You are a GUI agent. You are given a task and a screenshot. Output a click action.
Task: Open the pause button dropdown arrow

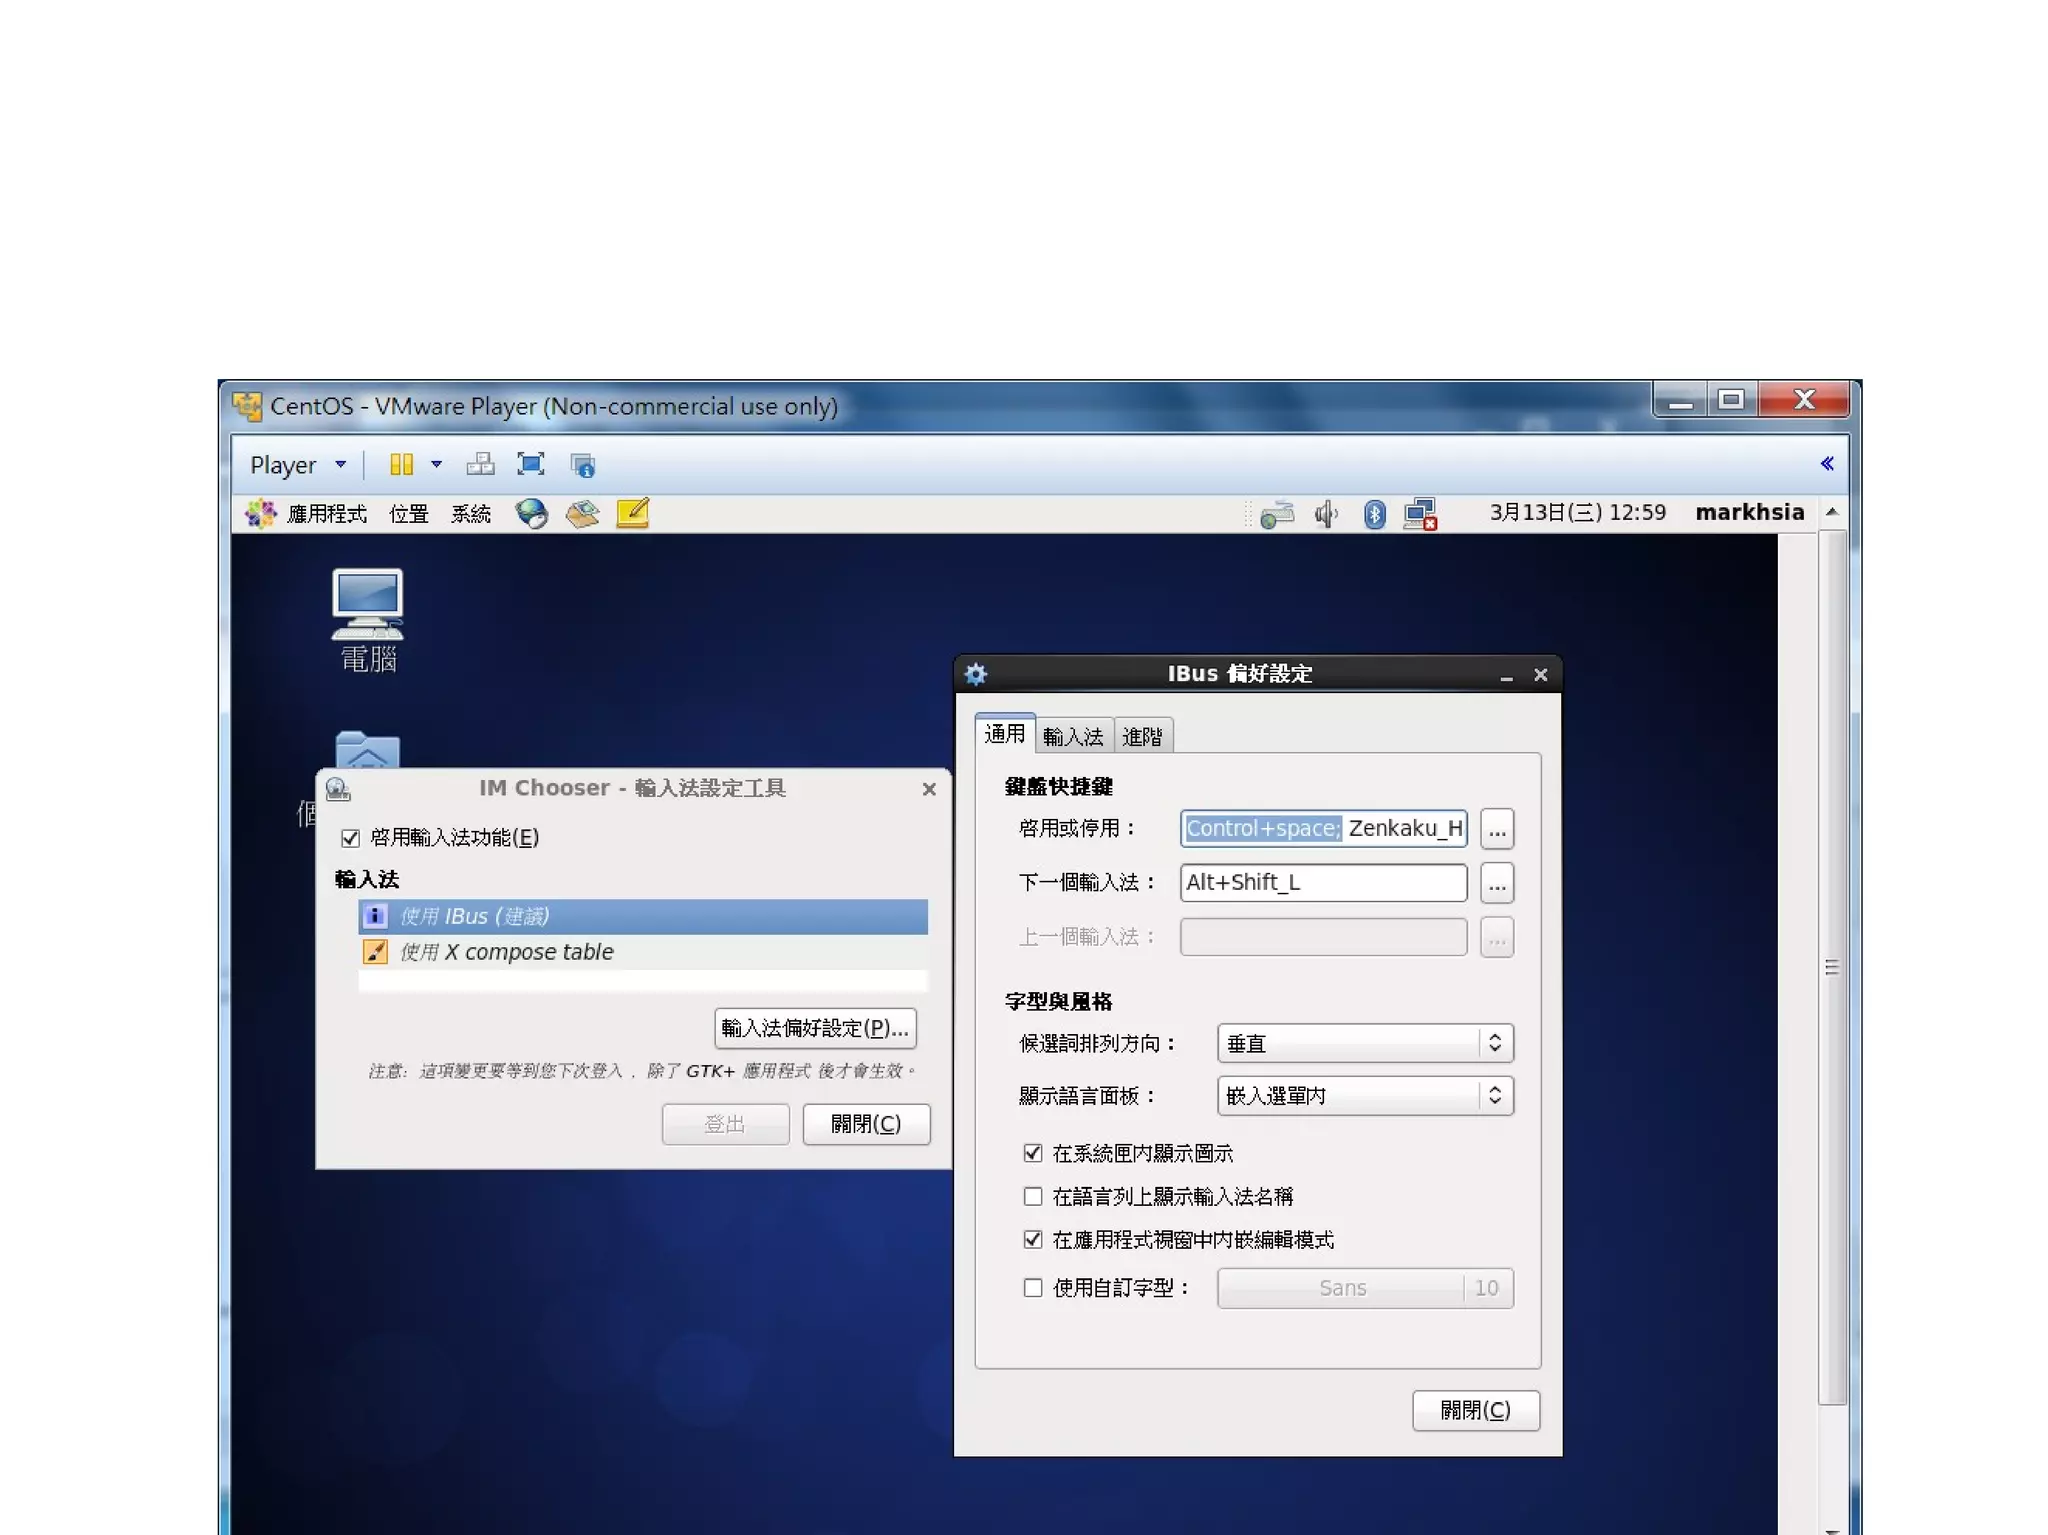(436, 464)
